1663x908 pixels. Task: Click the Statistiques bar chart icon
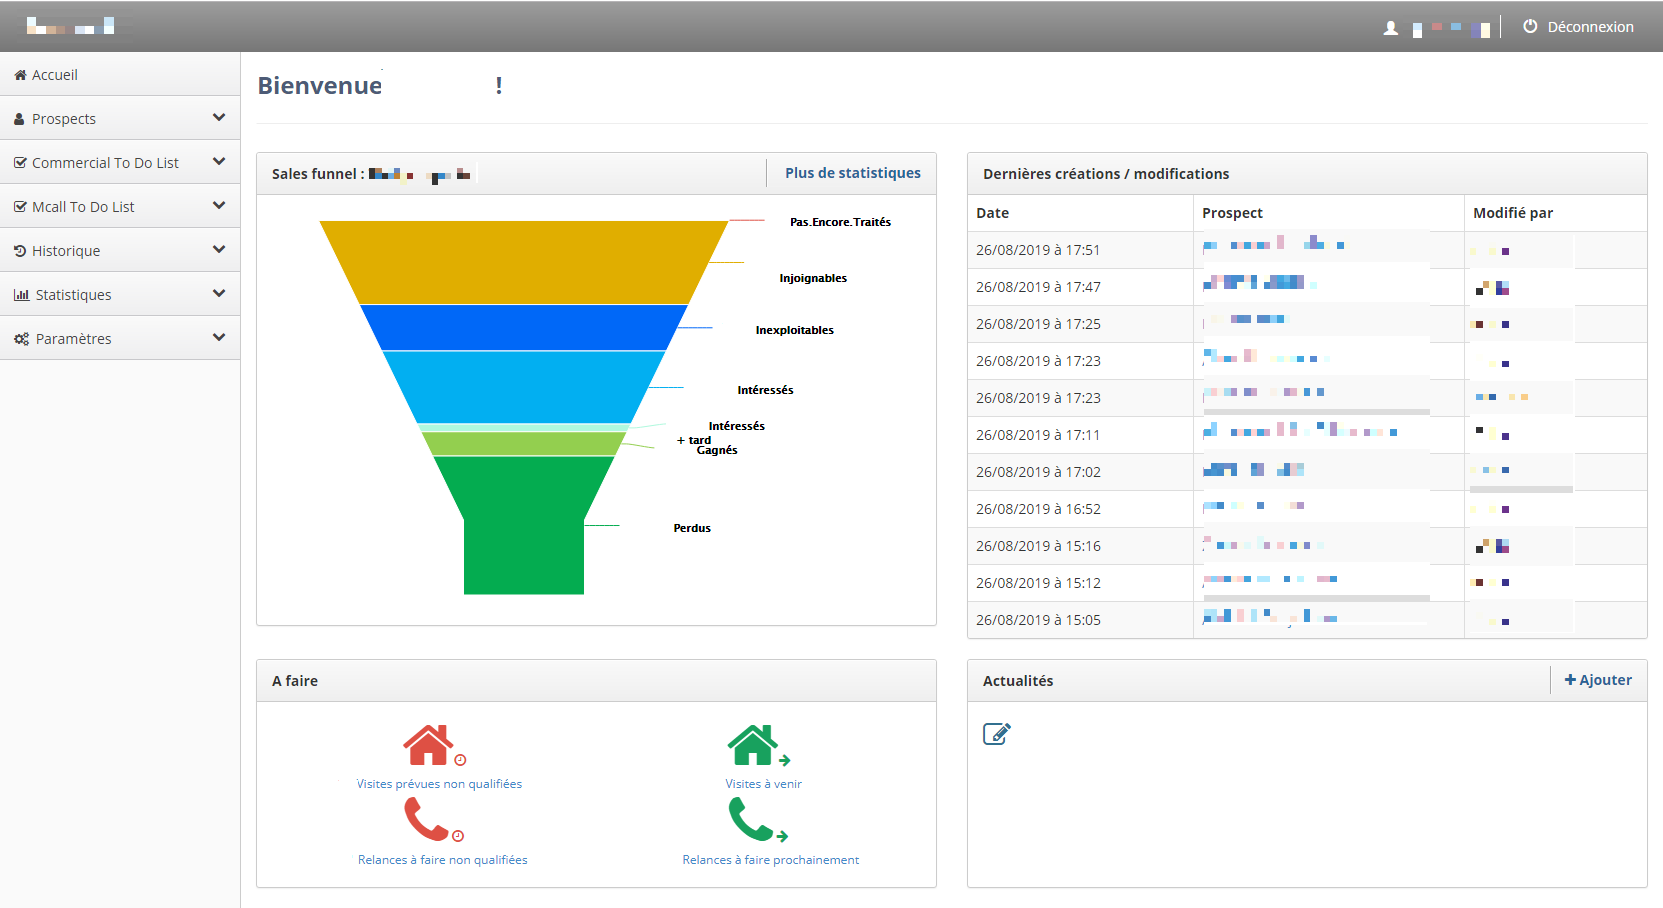coord(21,295)
